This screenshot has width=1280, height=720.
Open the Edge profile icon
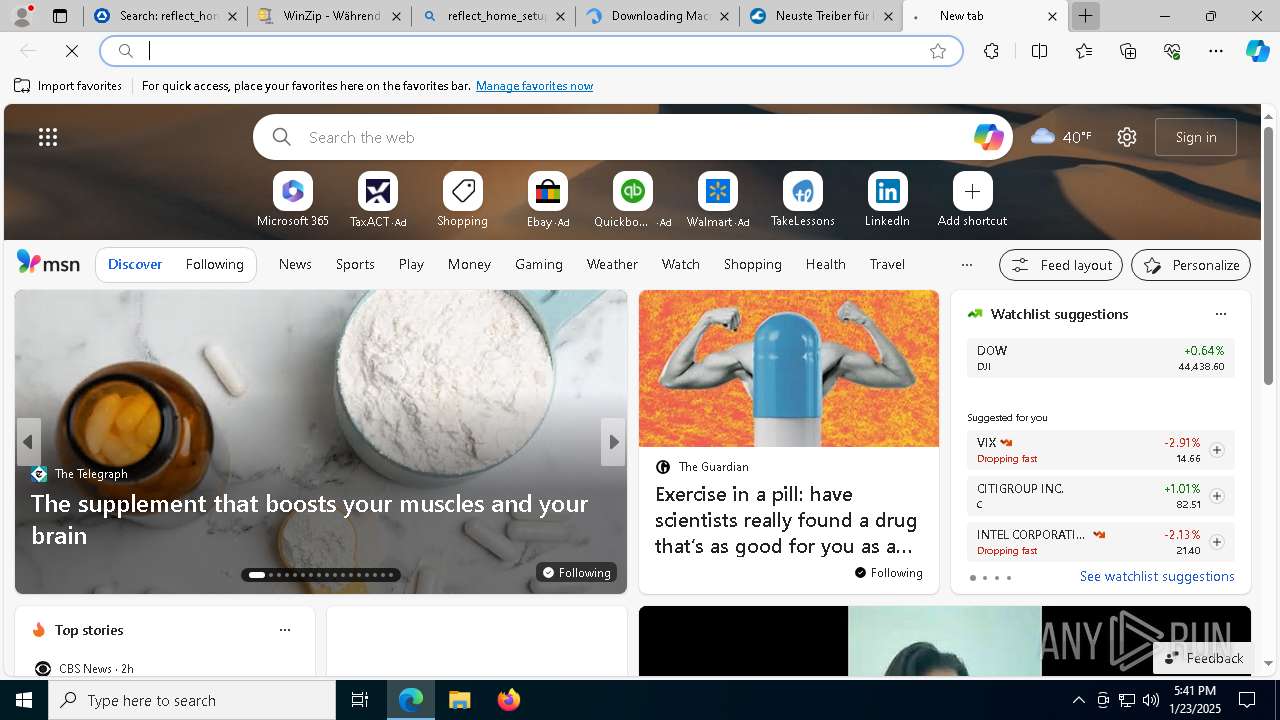click(22, 16)
